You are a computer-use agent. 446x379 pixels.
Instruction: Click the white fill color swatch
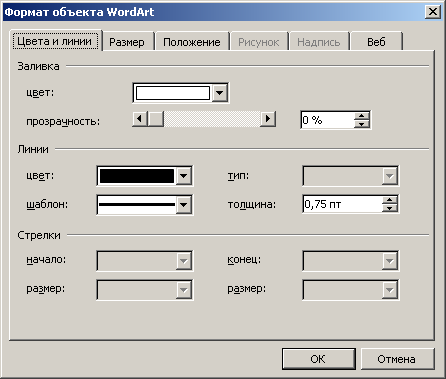[x=173, y=93]
